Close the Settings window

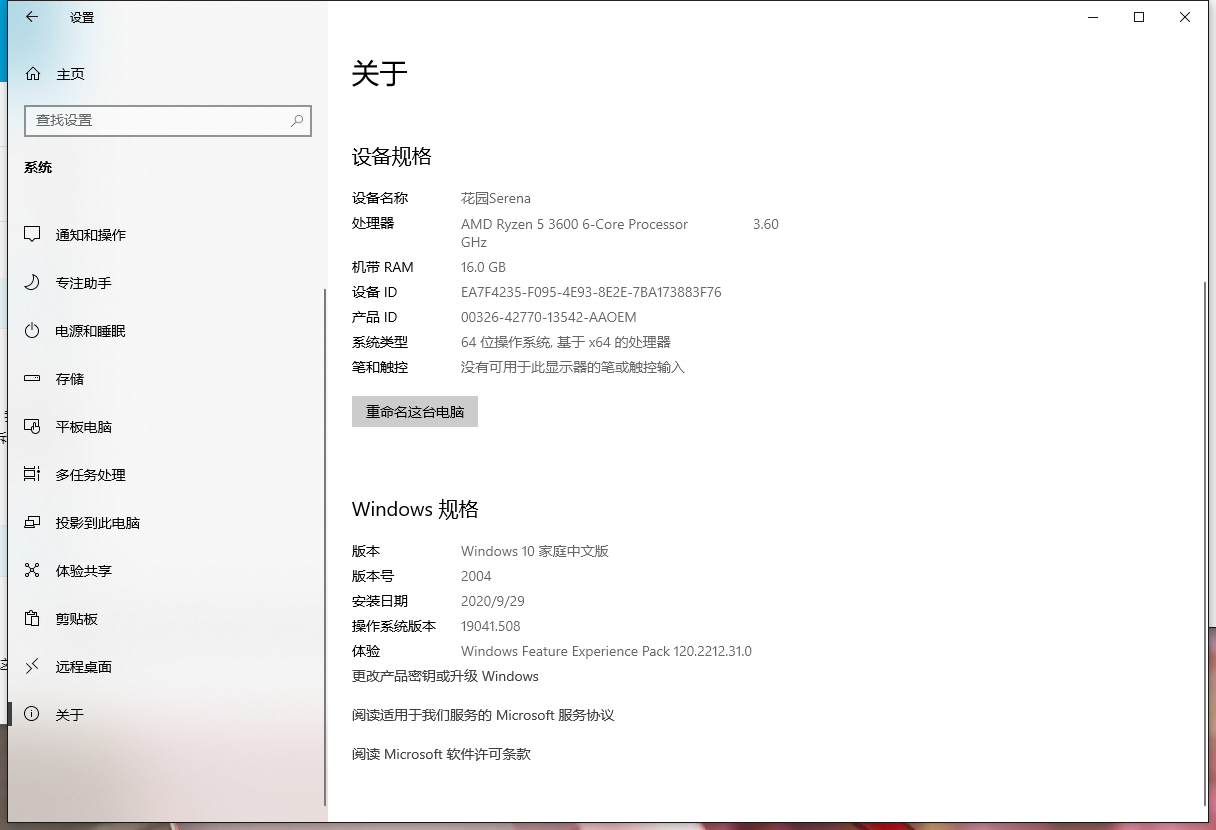point(1185,17)
